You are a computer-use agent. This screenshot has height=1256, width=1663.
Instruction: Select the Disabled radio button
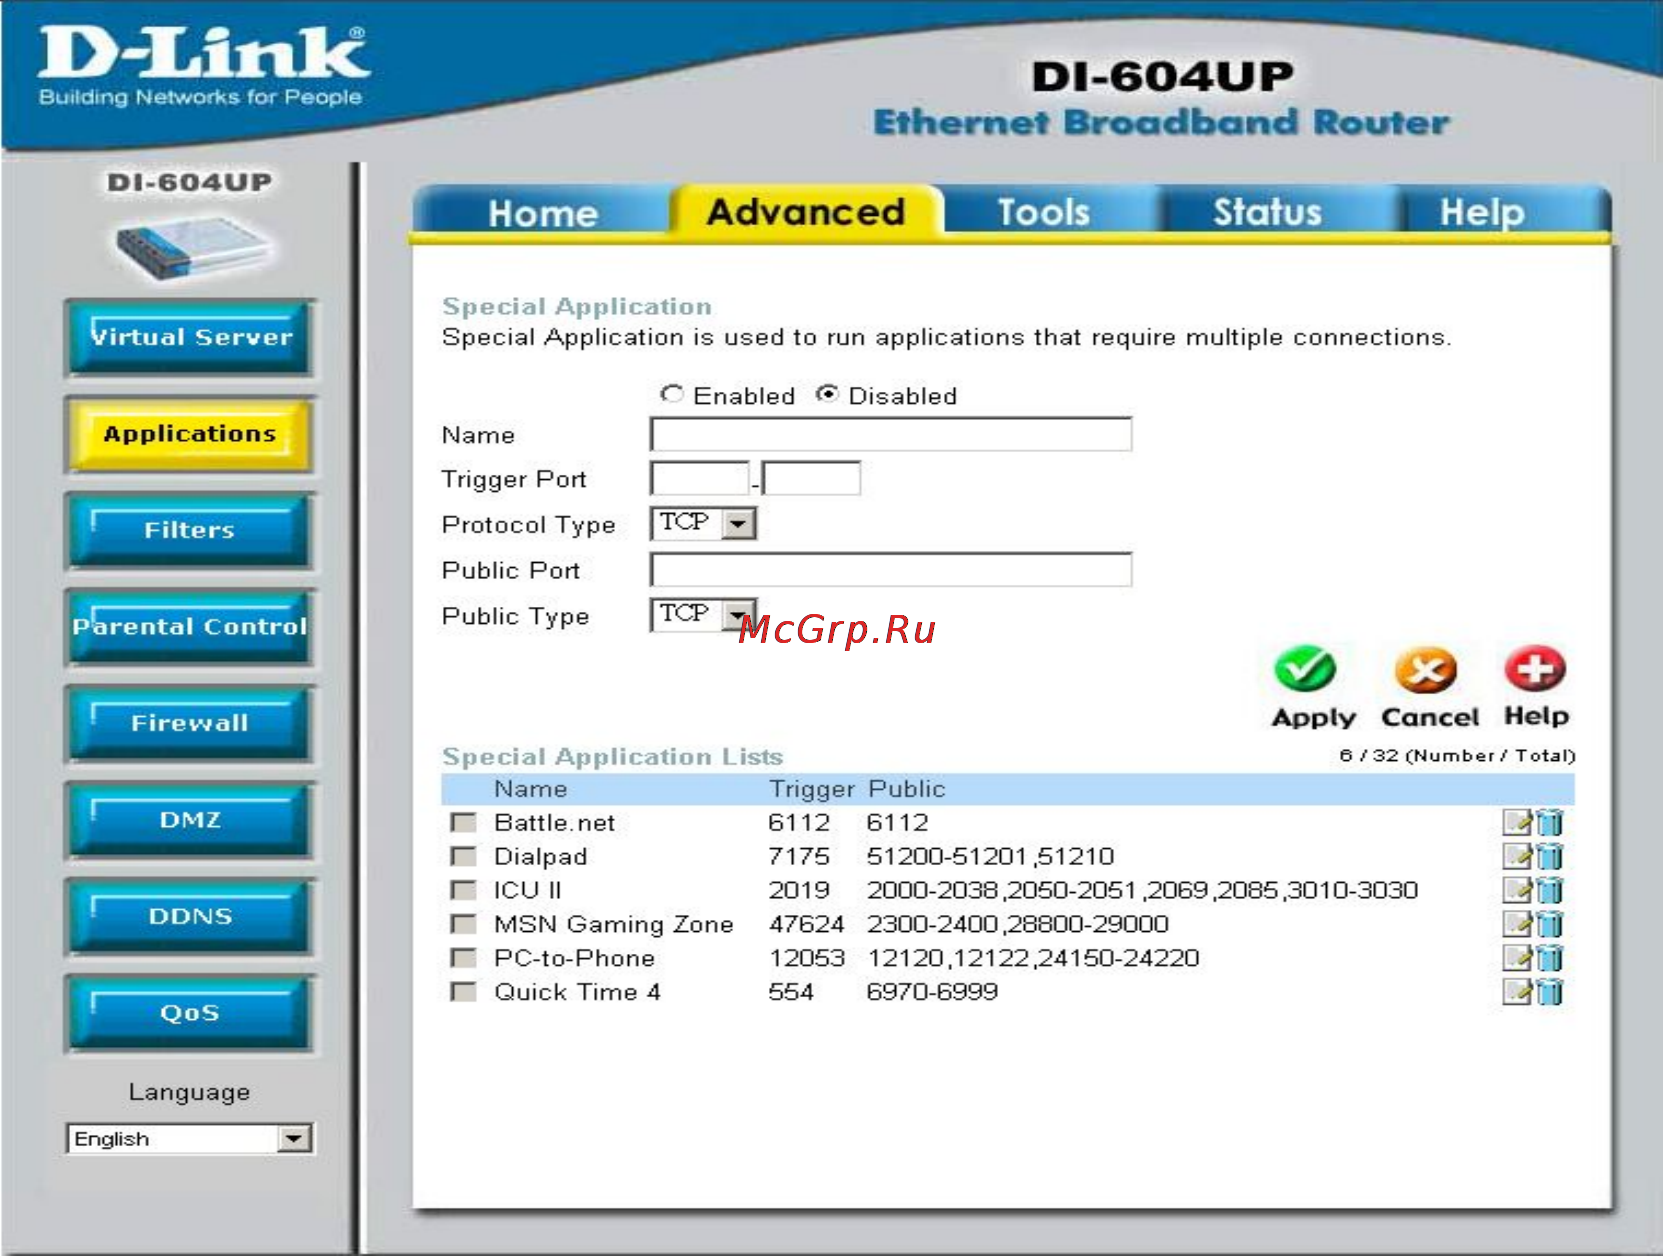826,395
